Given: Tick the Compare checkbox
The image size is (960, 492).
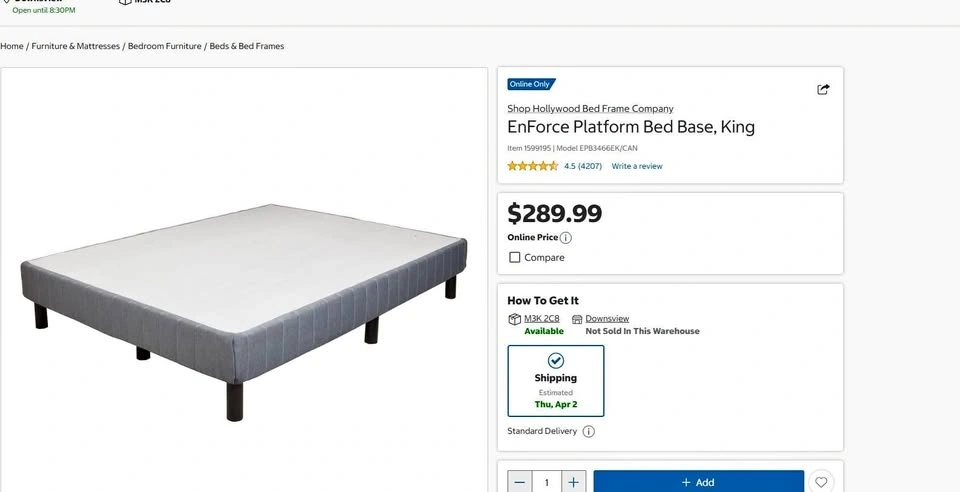Looking at the screenshot, I should [515, 258].
